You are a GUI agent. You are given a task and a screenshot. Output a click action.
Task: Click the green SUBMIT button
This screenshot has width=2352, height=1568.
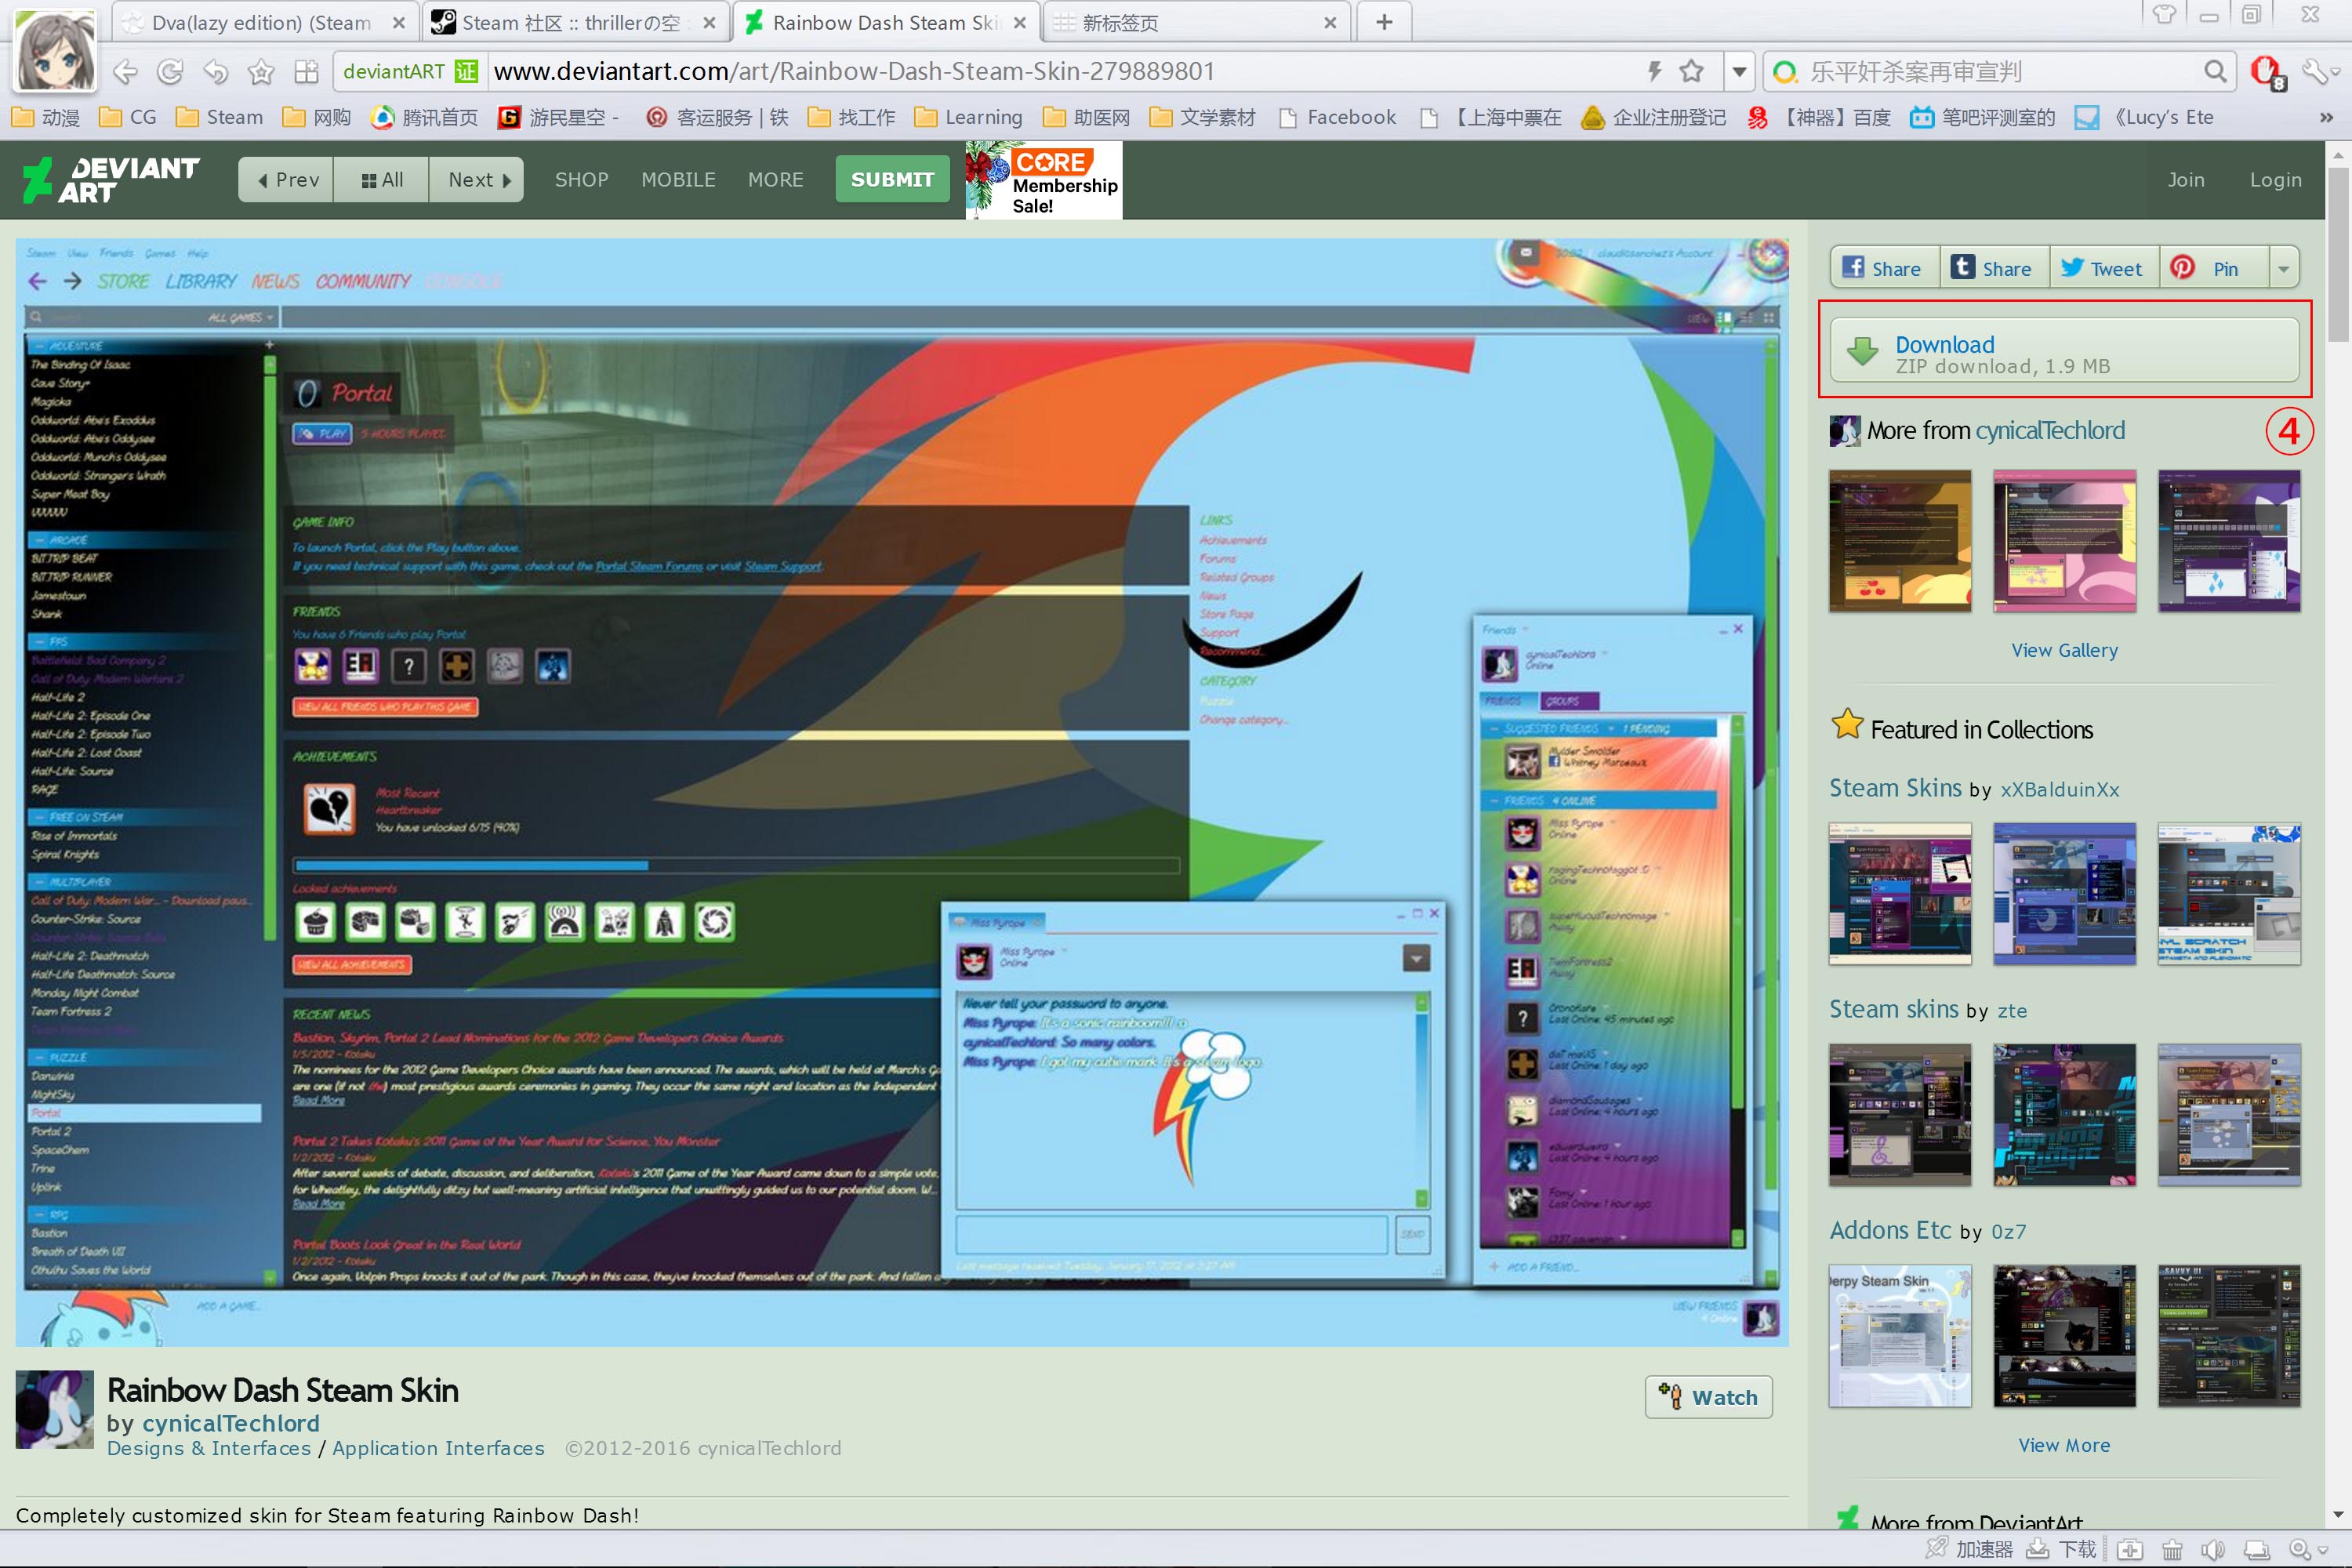pos(891,180)
